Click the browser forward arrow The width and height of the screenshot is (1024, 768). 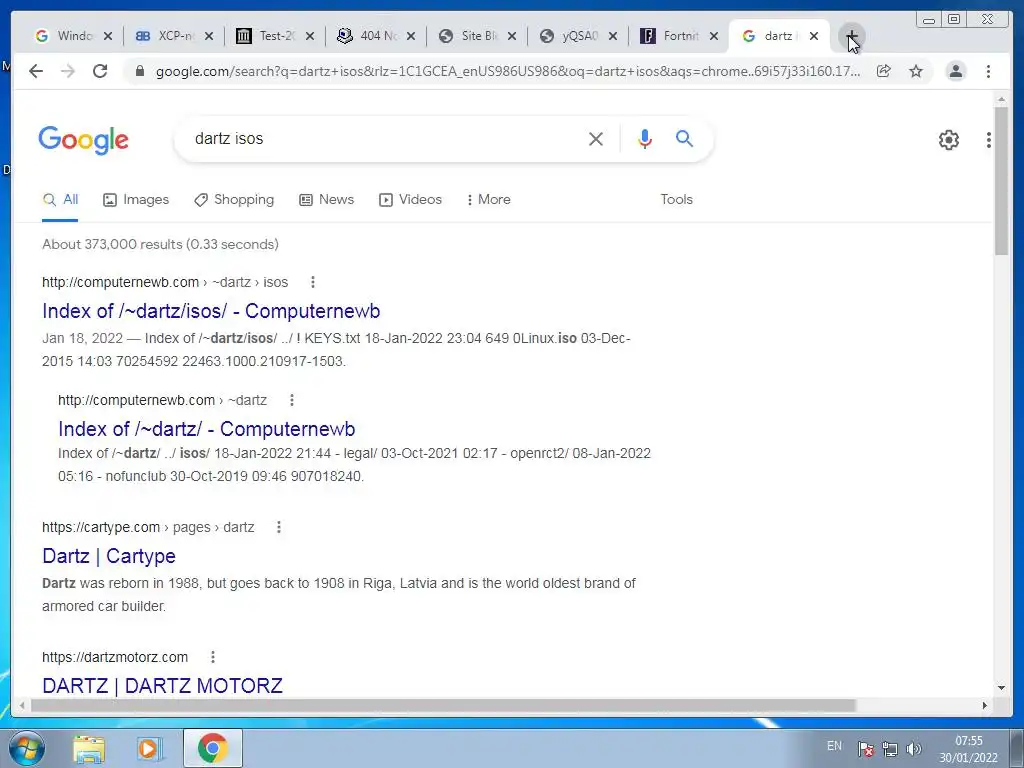(x=68, y=71)
